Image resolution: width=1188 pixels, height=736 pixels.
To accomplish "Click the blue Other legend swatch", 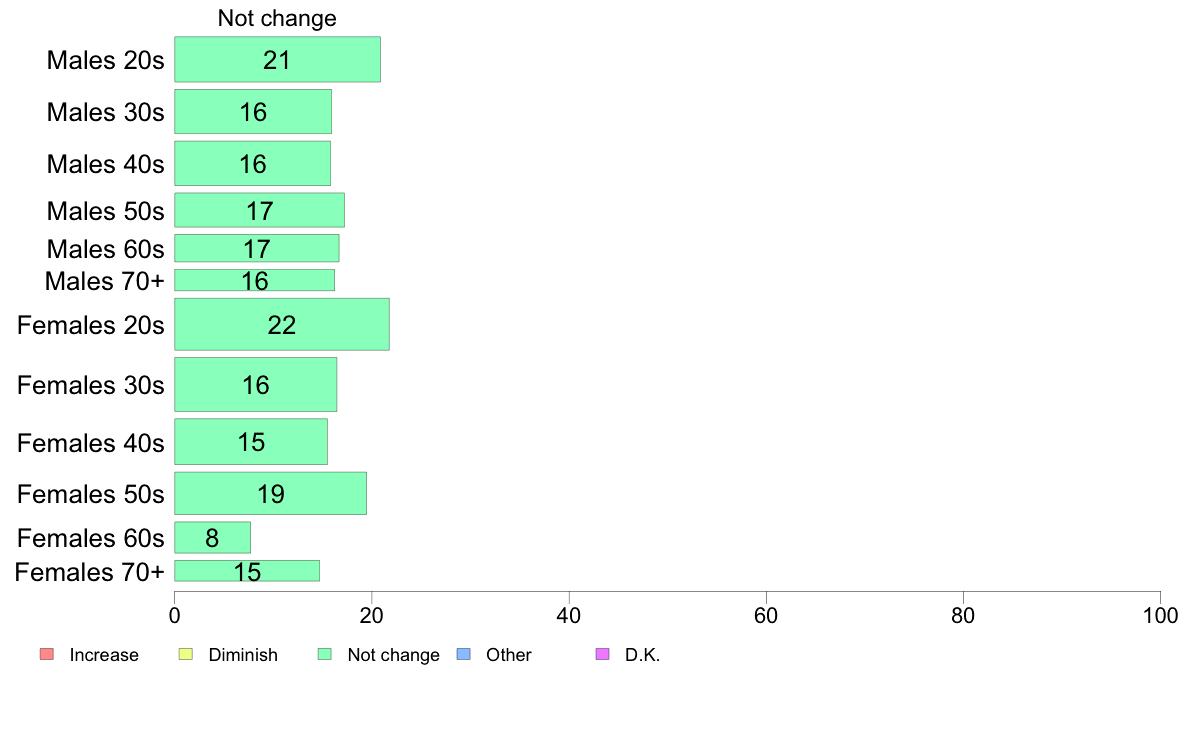I will (x=464, y=654).
